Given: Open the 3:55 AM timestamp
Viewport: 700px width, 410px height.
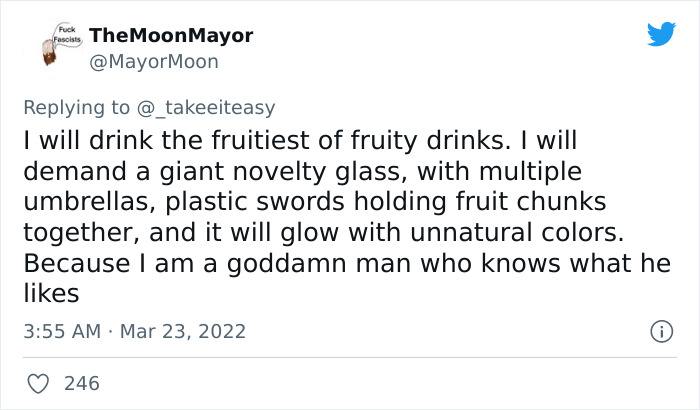Looking at the screenshot, I should coord(62,330).
